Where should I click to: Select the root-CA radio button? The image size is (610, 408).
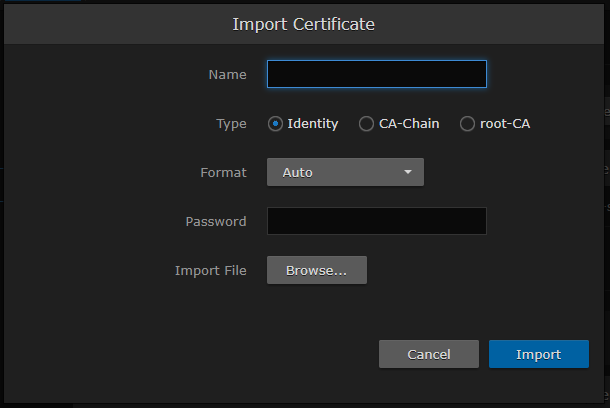tap(467, 124)
